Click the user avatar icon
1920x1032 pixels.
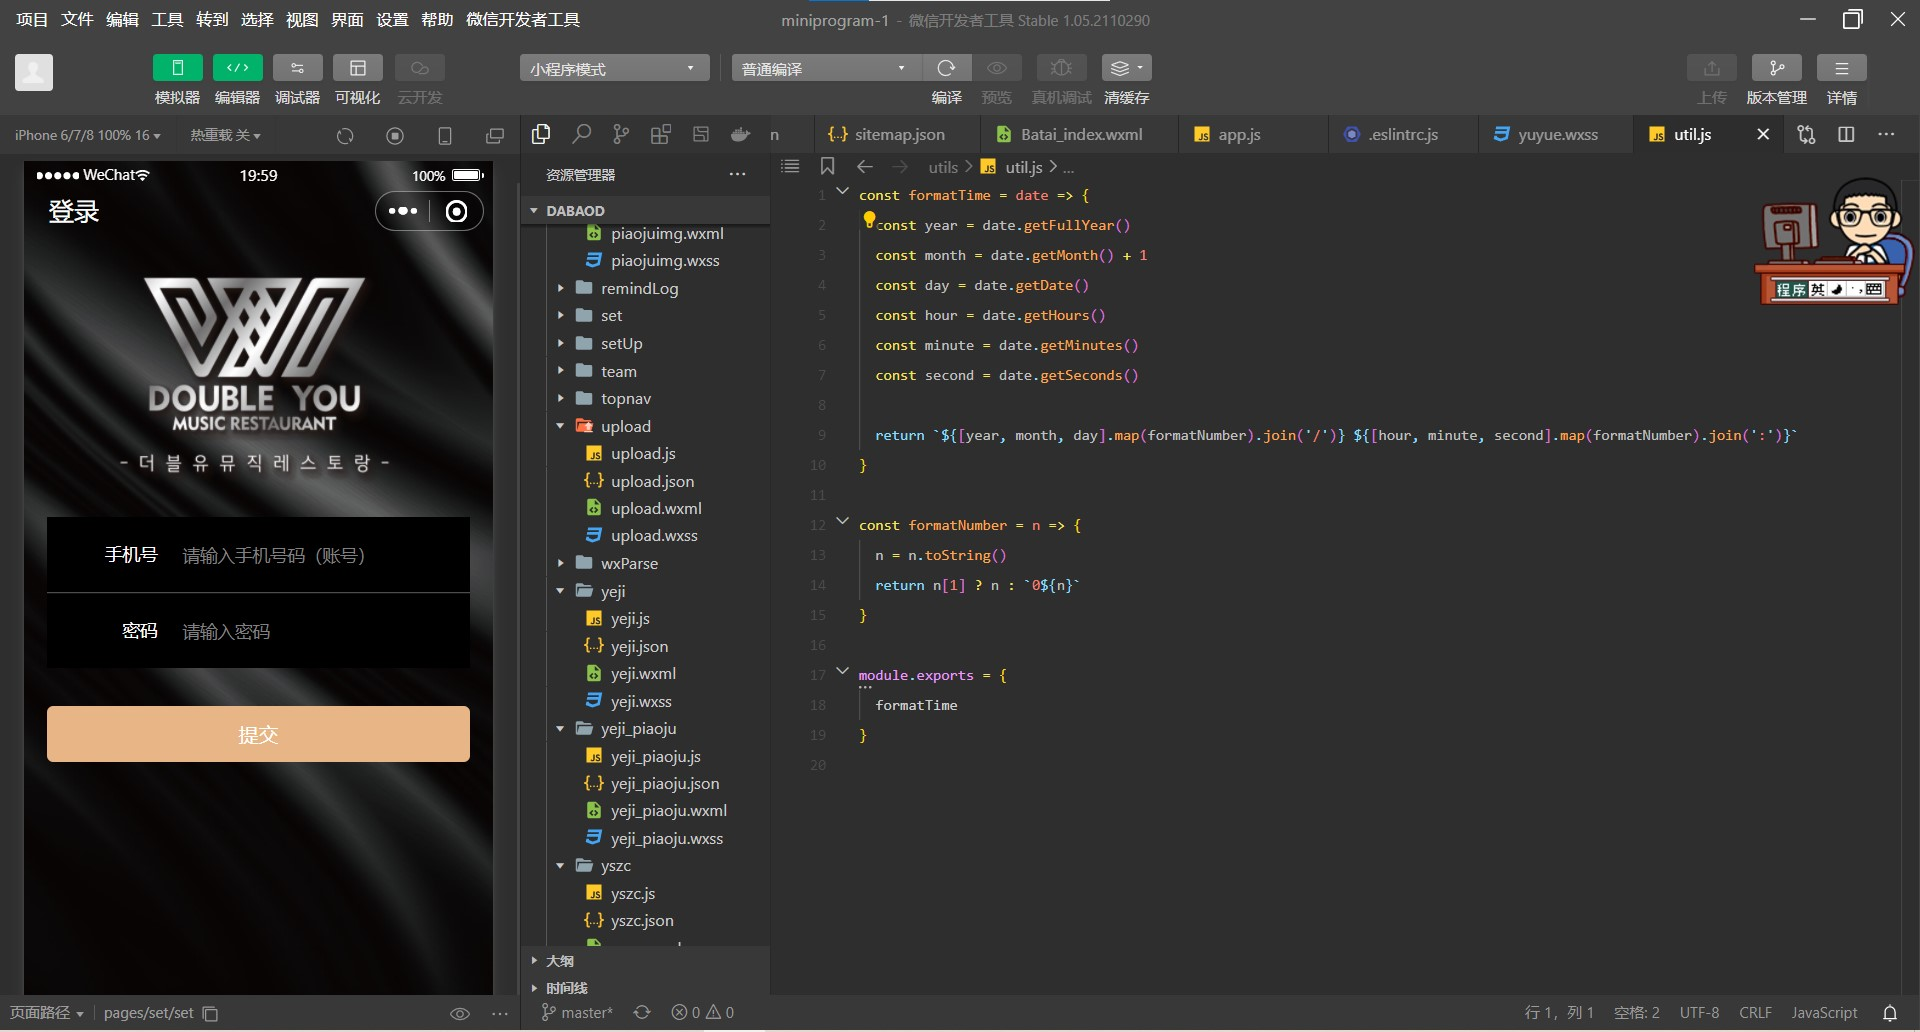click(x=33, y=72)
